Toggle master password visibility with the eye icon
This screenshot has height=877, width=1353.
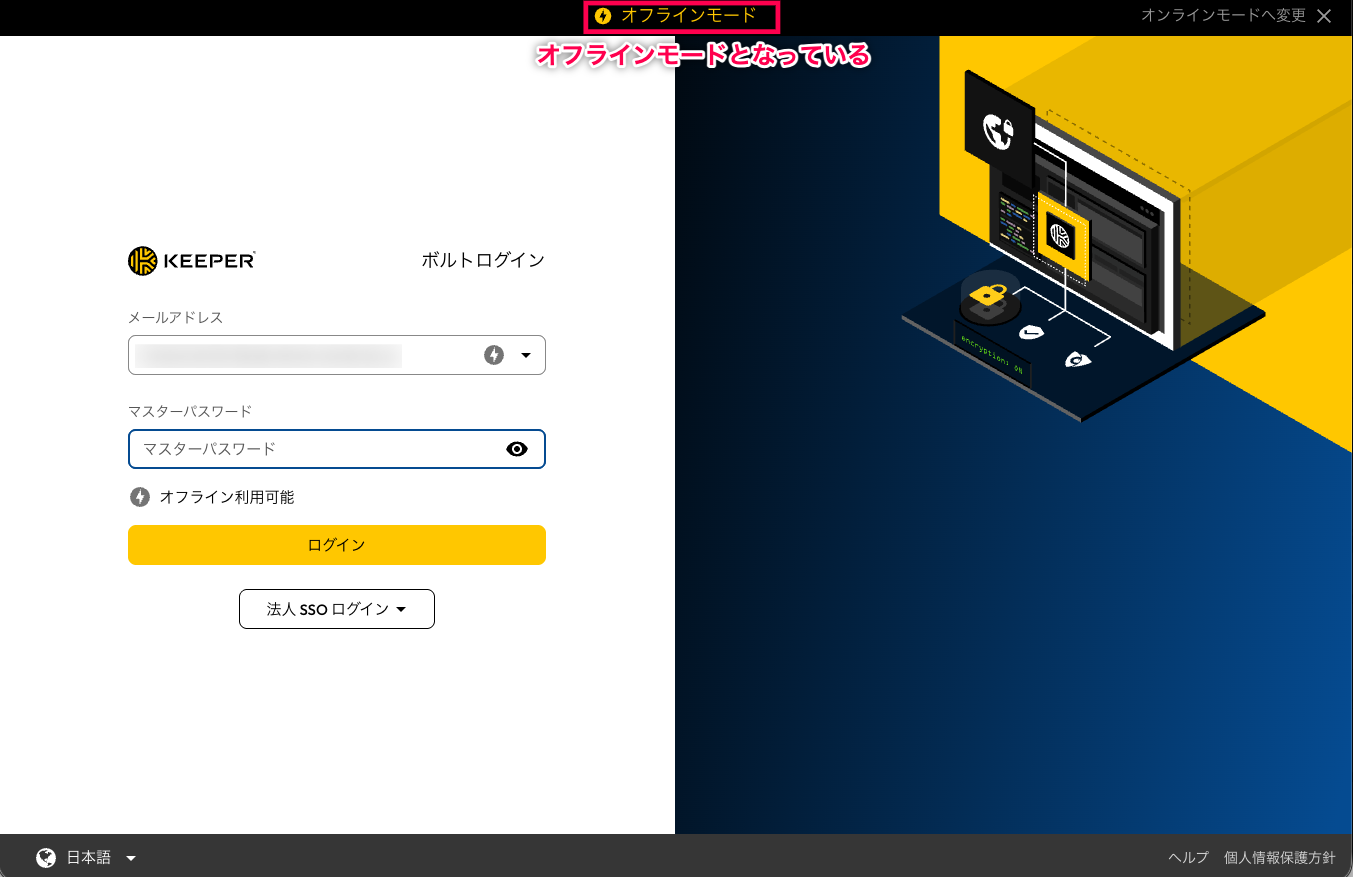pos(517,449)
